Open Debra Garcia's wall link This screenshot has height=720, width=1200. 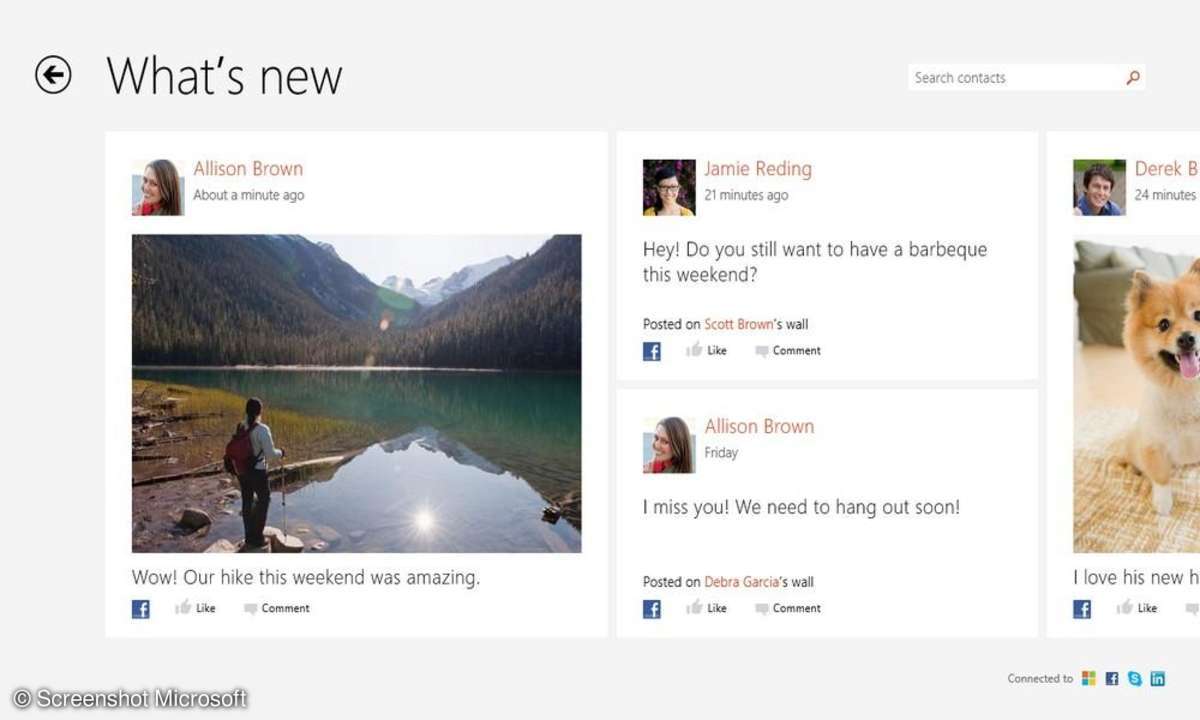tap(742, 581)
